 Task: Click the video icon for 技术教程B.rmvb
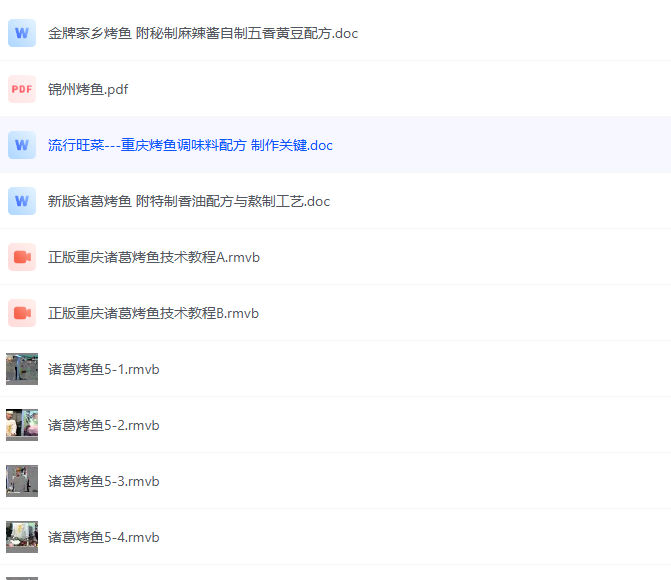click(x=22, y=313)
